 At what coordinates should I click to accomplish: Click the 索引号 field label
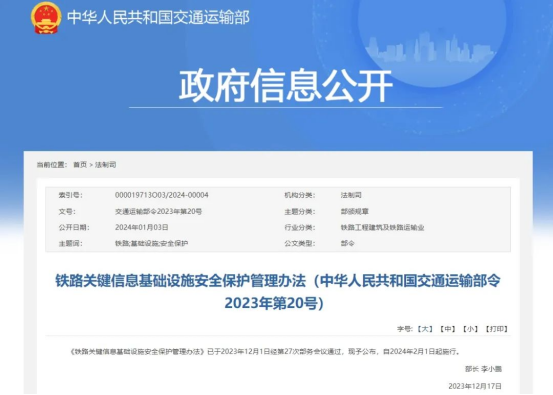pos(71,195)
